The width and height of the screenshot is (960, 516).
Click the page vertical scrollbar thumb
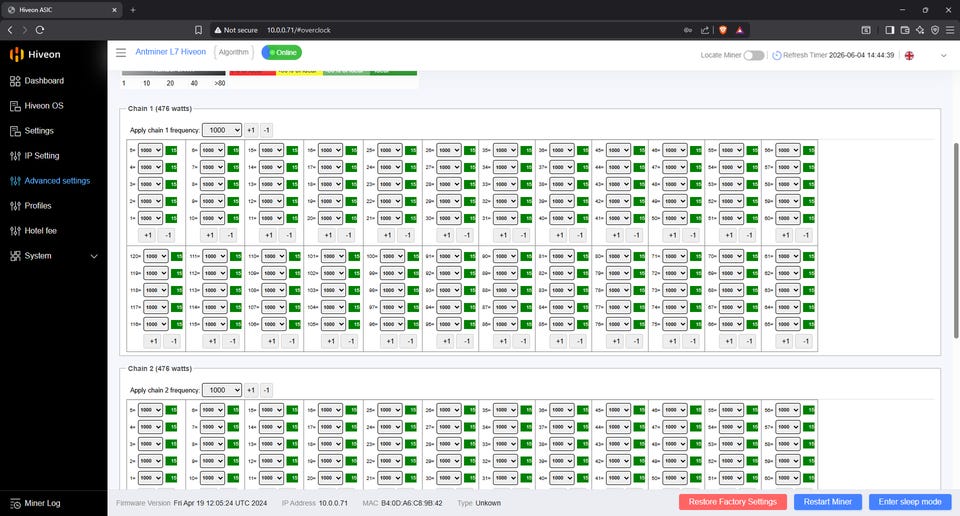coord(956,240)
